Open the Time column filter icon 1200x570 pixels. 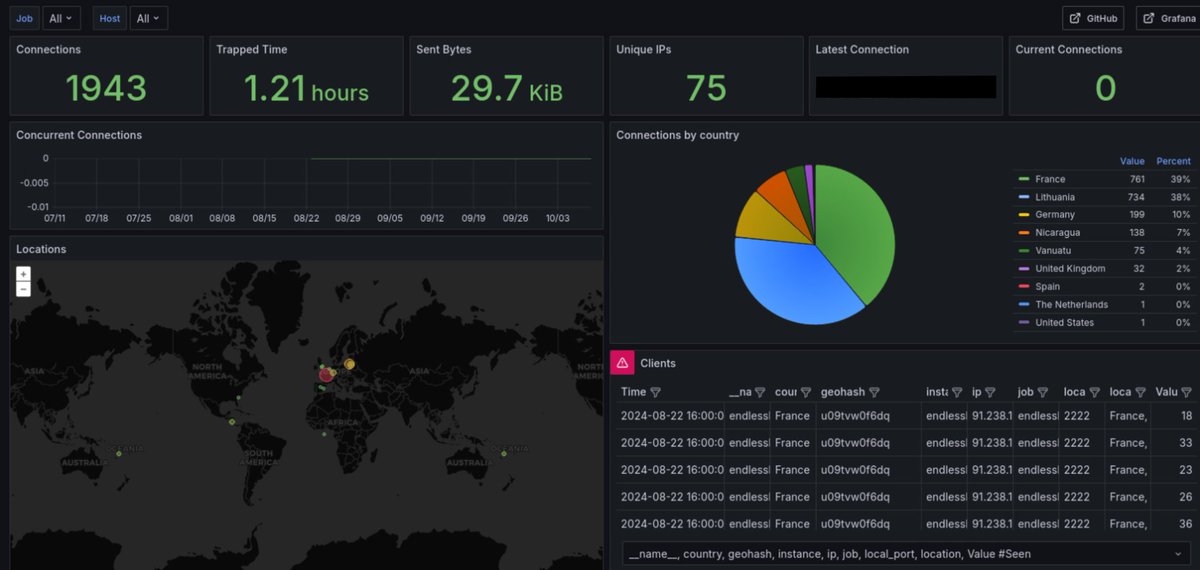pos(656,393)
